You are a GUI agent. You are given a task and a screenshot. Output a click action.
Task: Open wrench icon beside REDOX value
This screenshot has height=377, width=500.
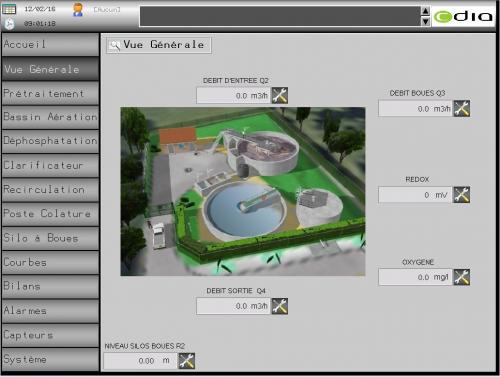pos(462,195)
